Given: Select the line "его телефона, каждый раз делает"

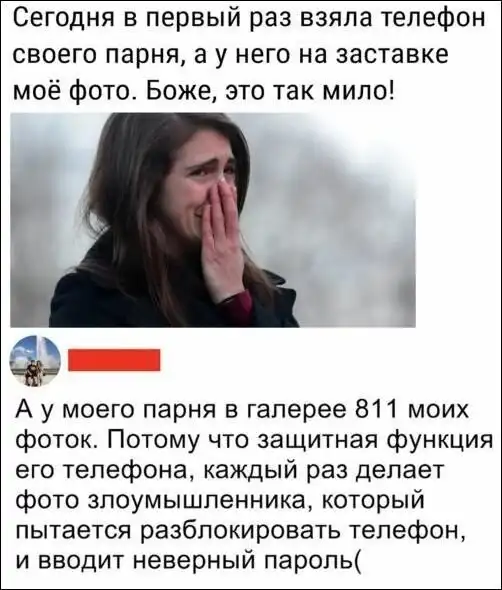Looking at the screenshot, I should coord(231,472).
